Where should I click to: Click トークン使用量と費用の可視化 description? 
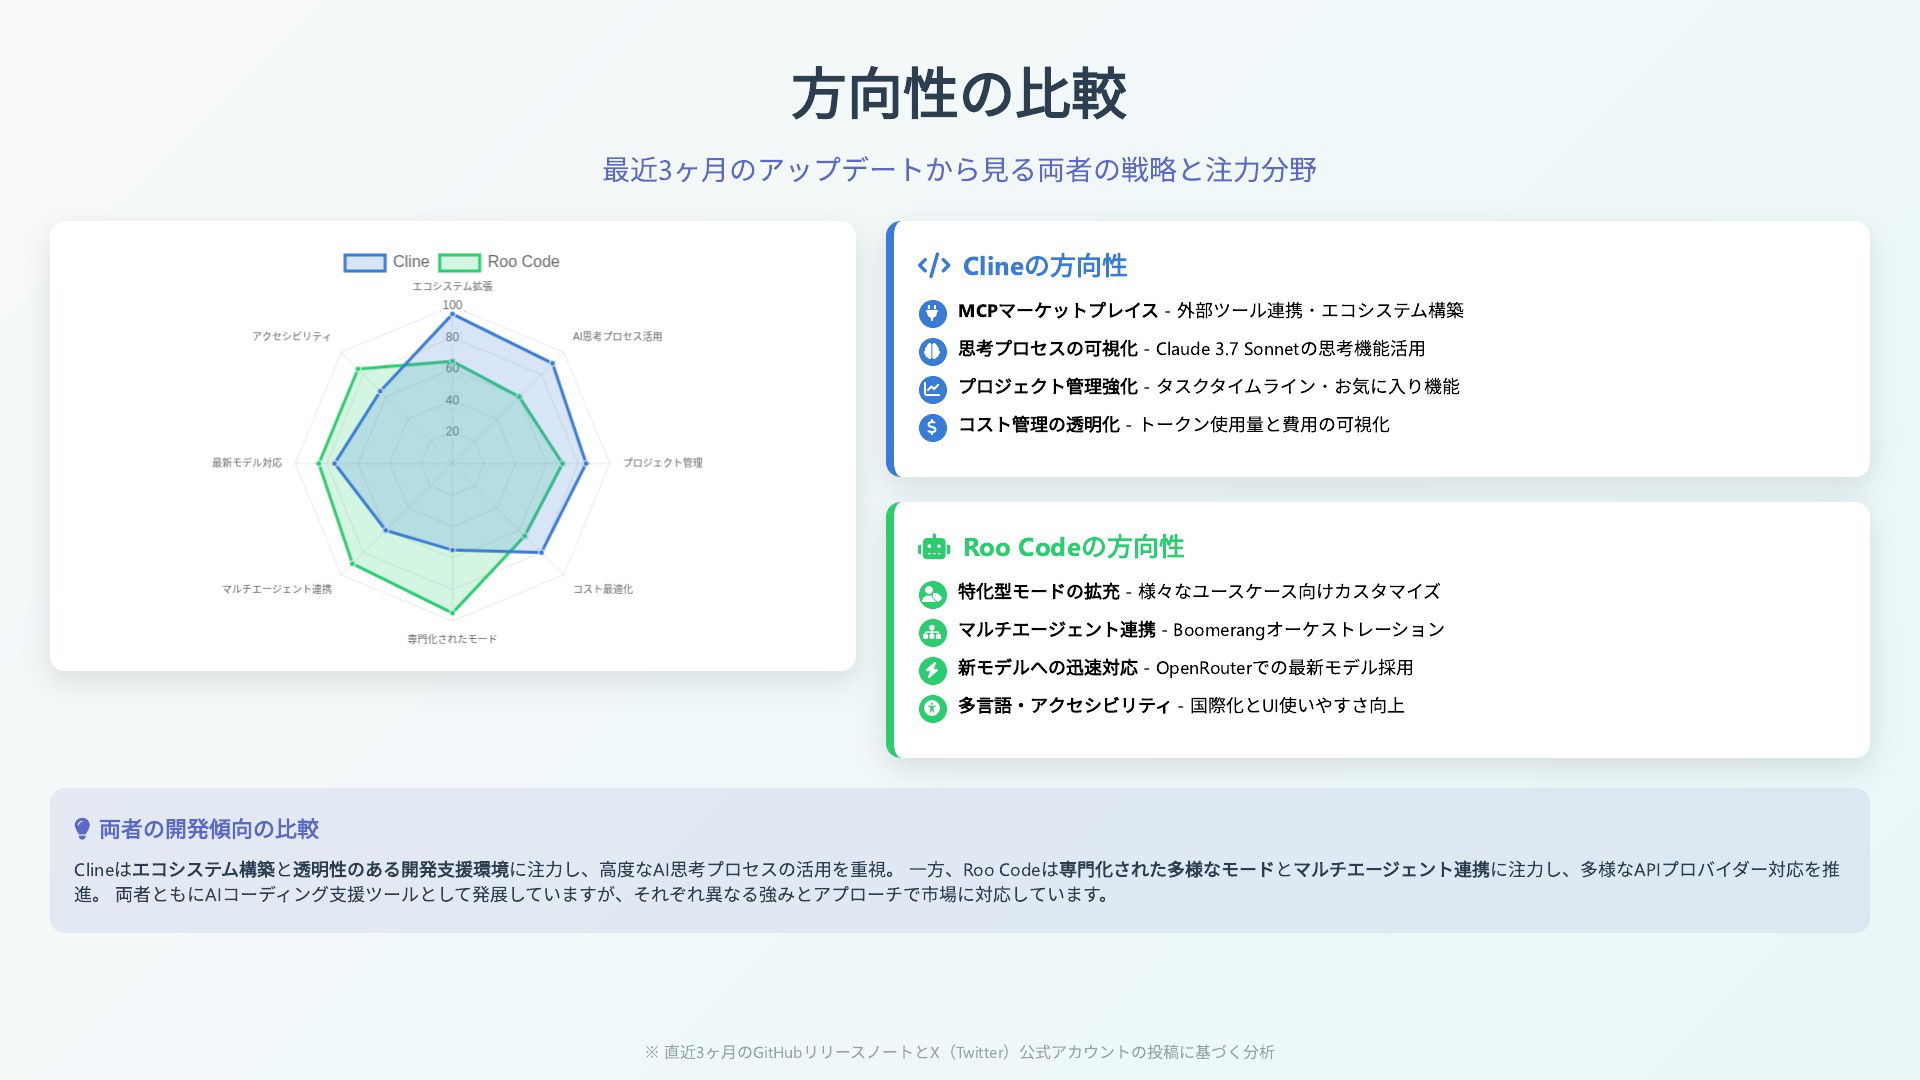(x=1264, y=425)
